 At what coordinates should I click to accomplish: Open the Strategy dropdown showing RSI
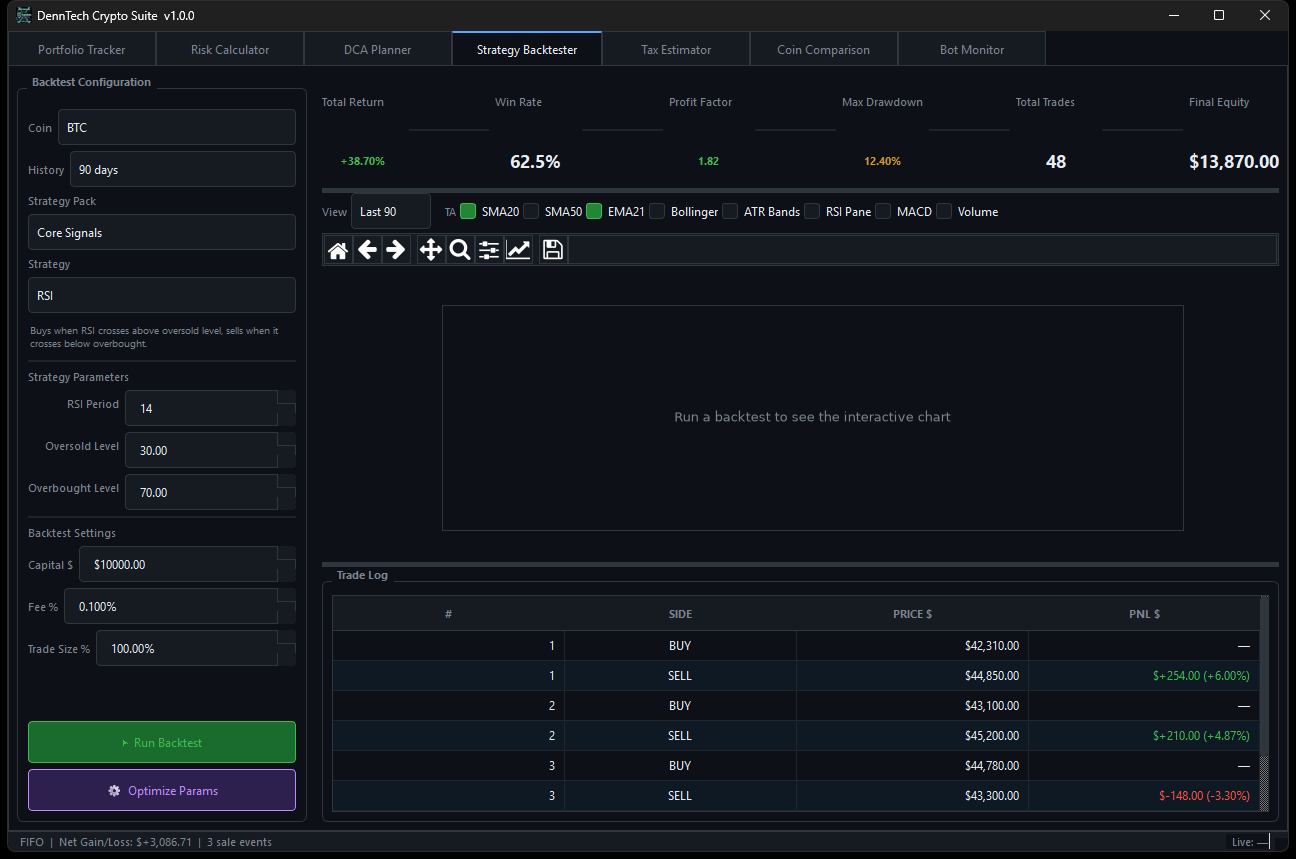(162, 295)
